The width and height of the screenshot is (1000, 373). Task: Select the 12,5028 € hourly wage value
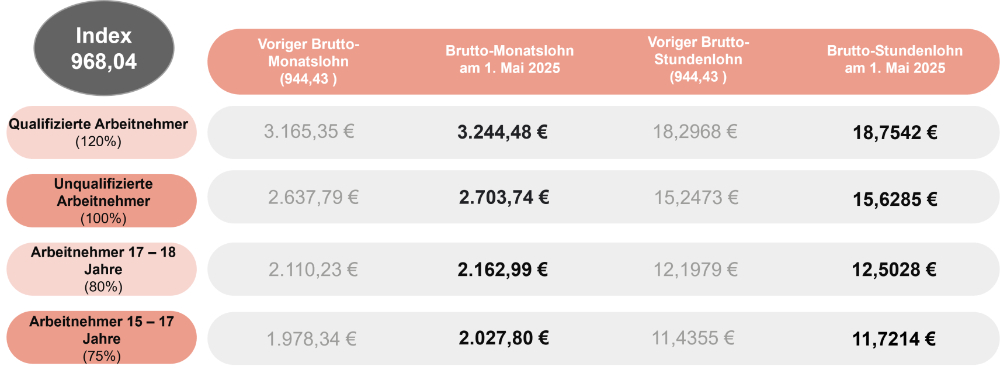tap(894, 270)
